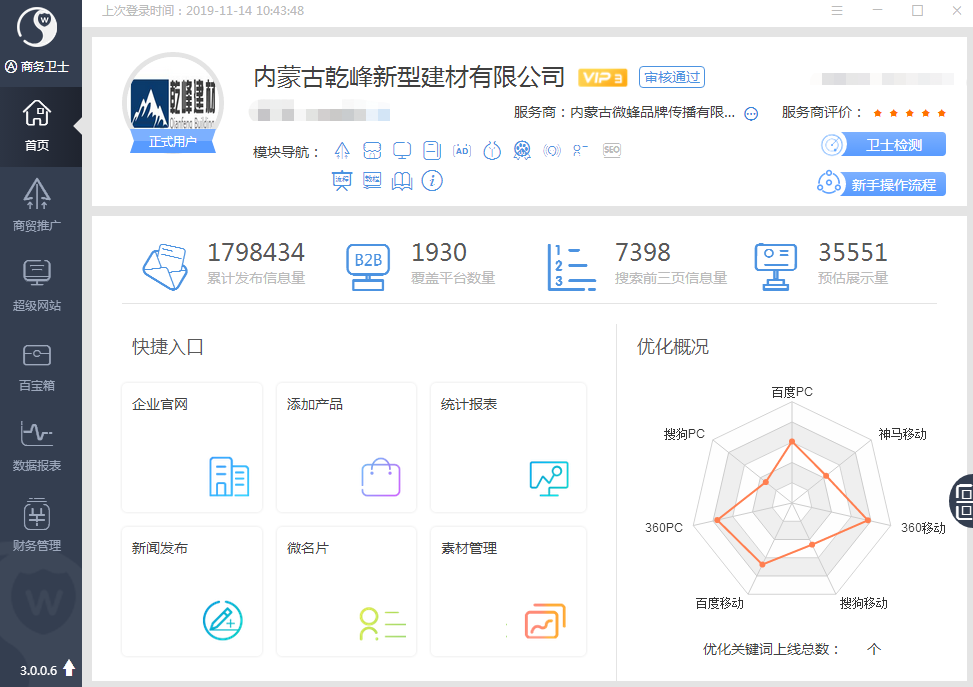Click the AD advertising module icon
Viewport: 973px width, 687px height.
(x=462, y=150)
